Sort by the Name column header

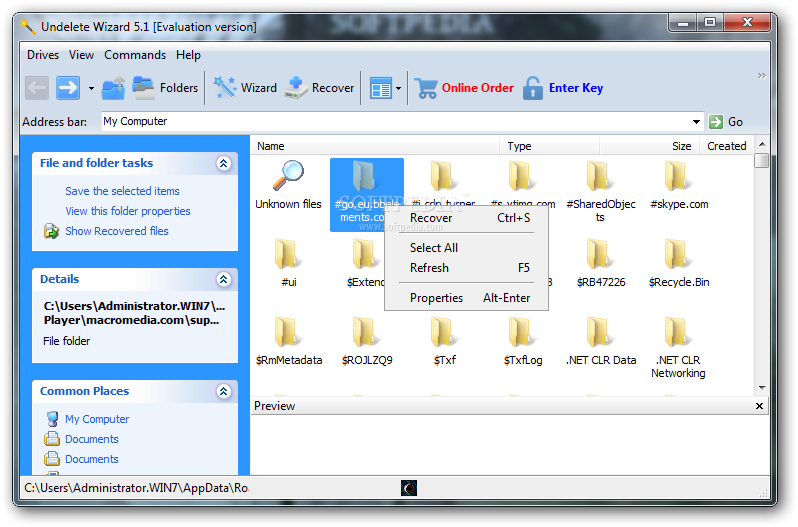click(x=375, y=146)
